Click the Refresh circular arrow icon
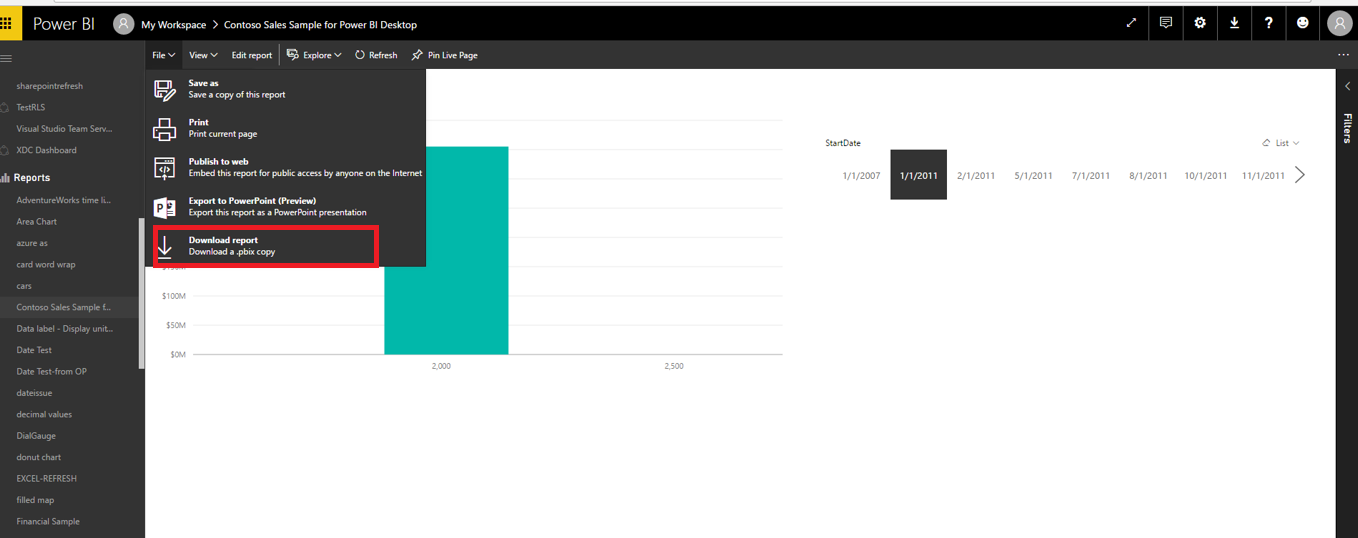 tap(360, 55)
